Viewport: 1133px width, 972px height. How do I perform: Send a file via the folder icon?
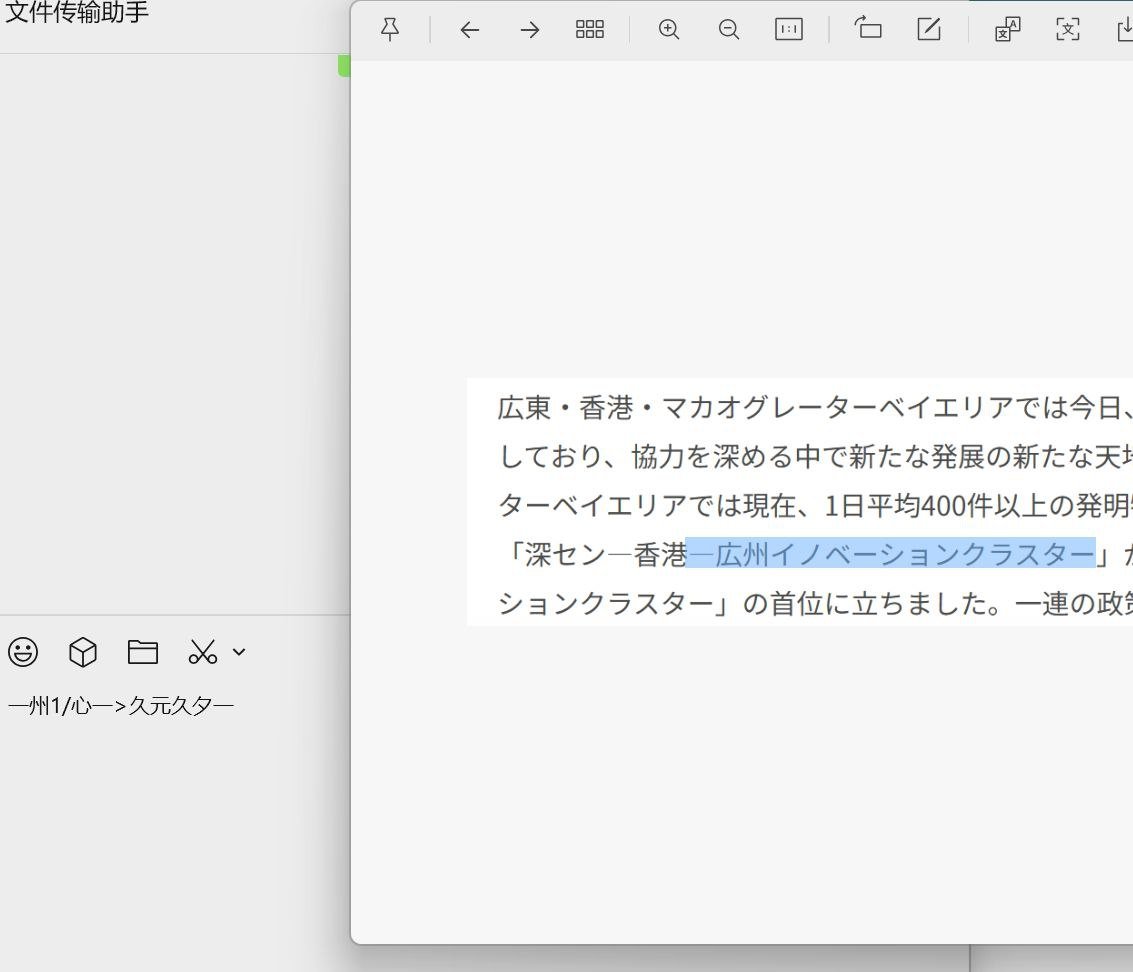pos(142,652)
